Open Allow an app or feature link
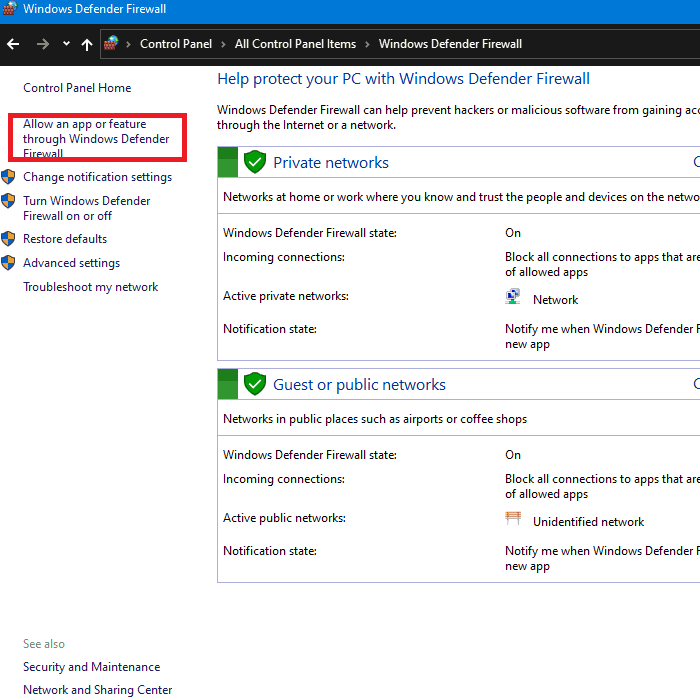The height and width of the screenshot is (700, 700). point(96,138)
